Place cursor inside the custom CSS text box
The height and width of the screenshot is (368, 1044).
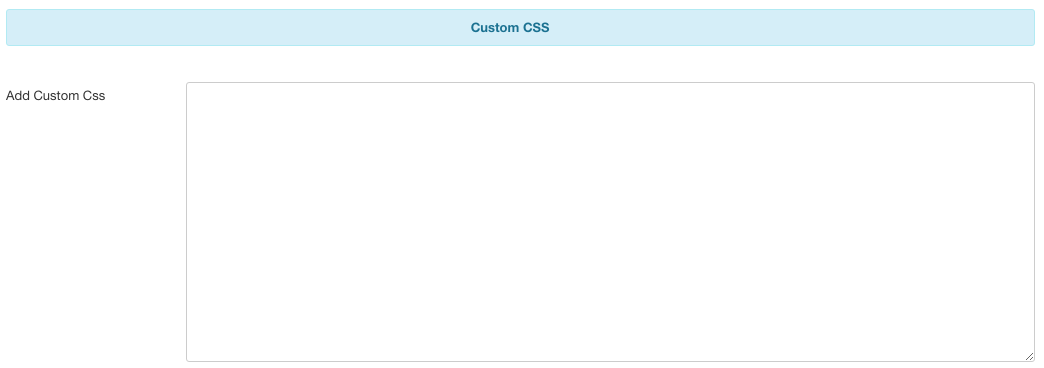(611, 222)
